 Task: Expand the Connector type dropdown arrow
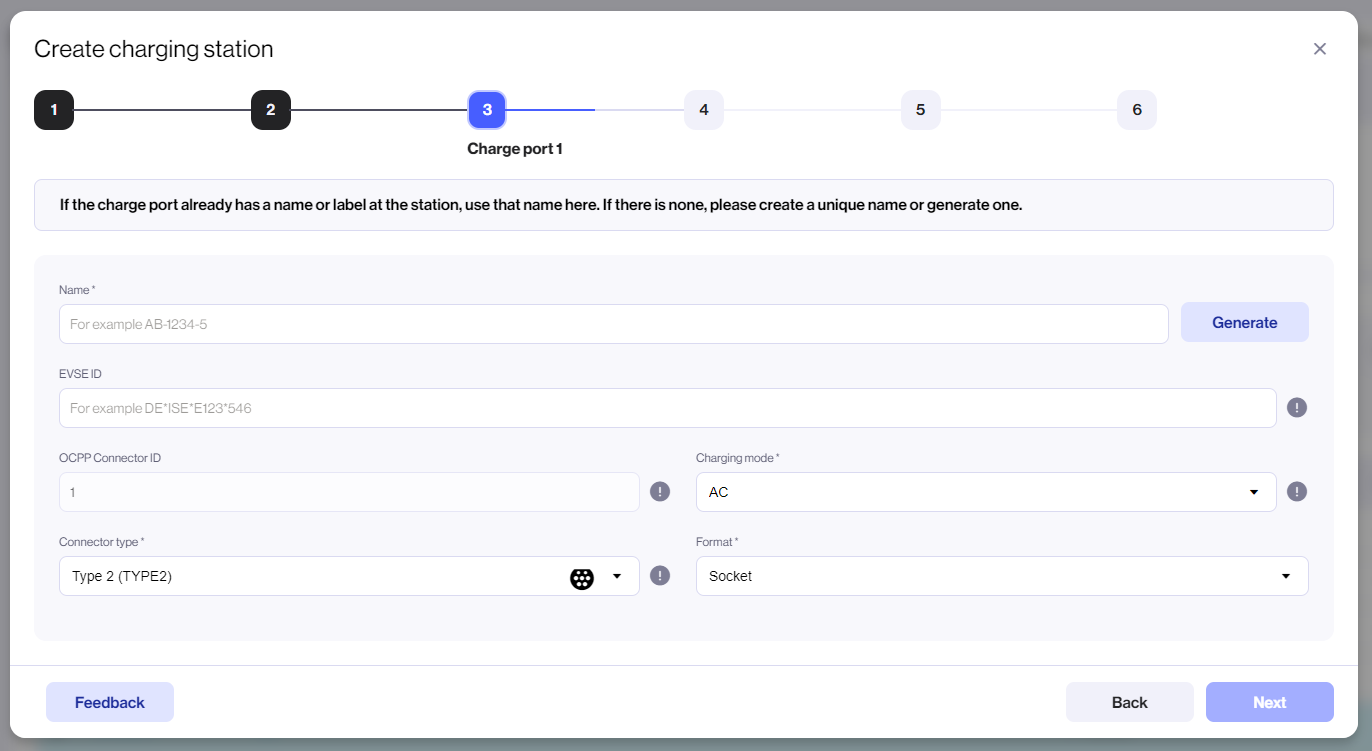[x=617, y=576]
